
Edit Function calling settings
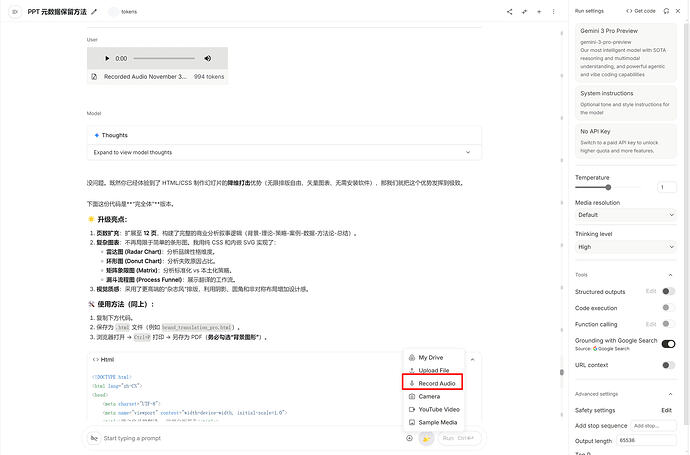coord(651,324)
